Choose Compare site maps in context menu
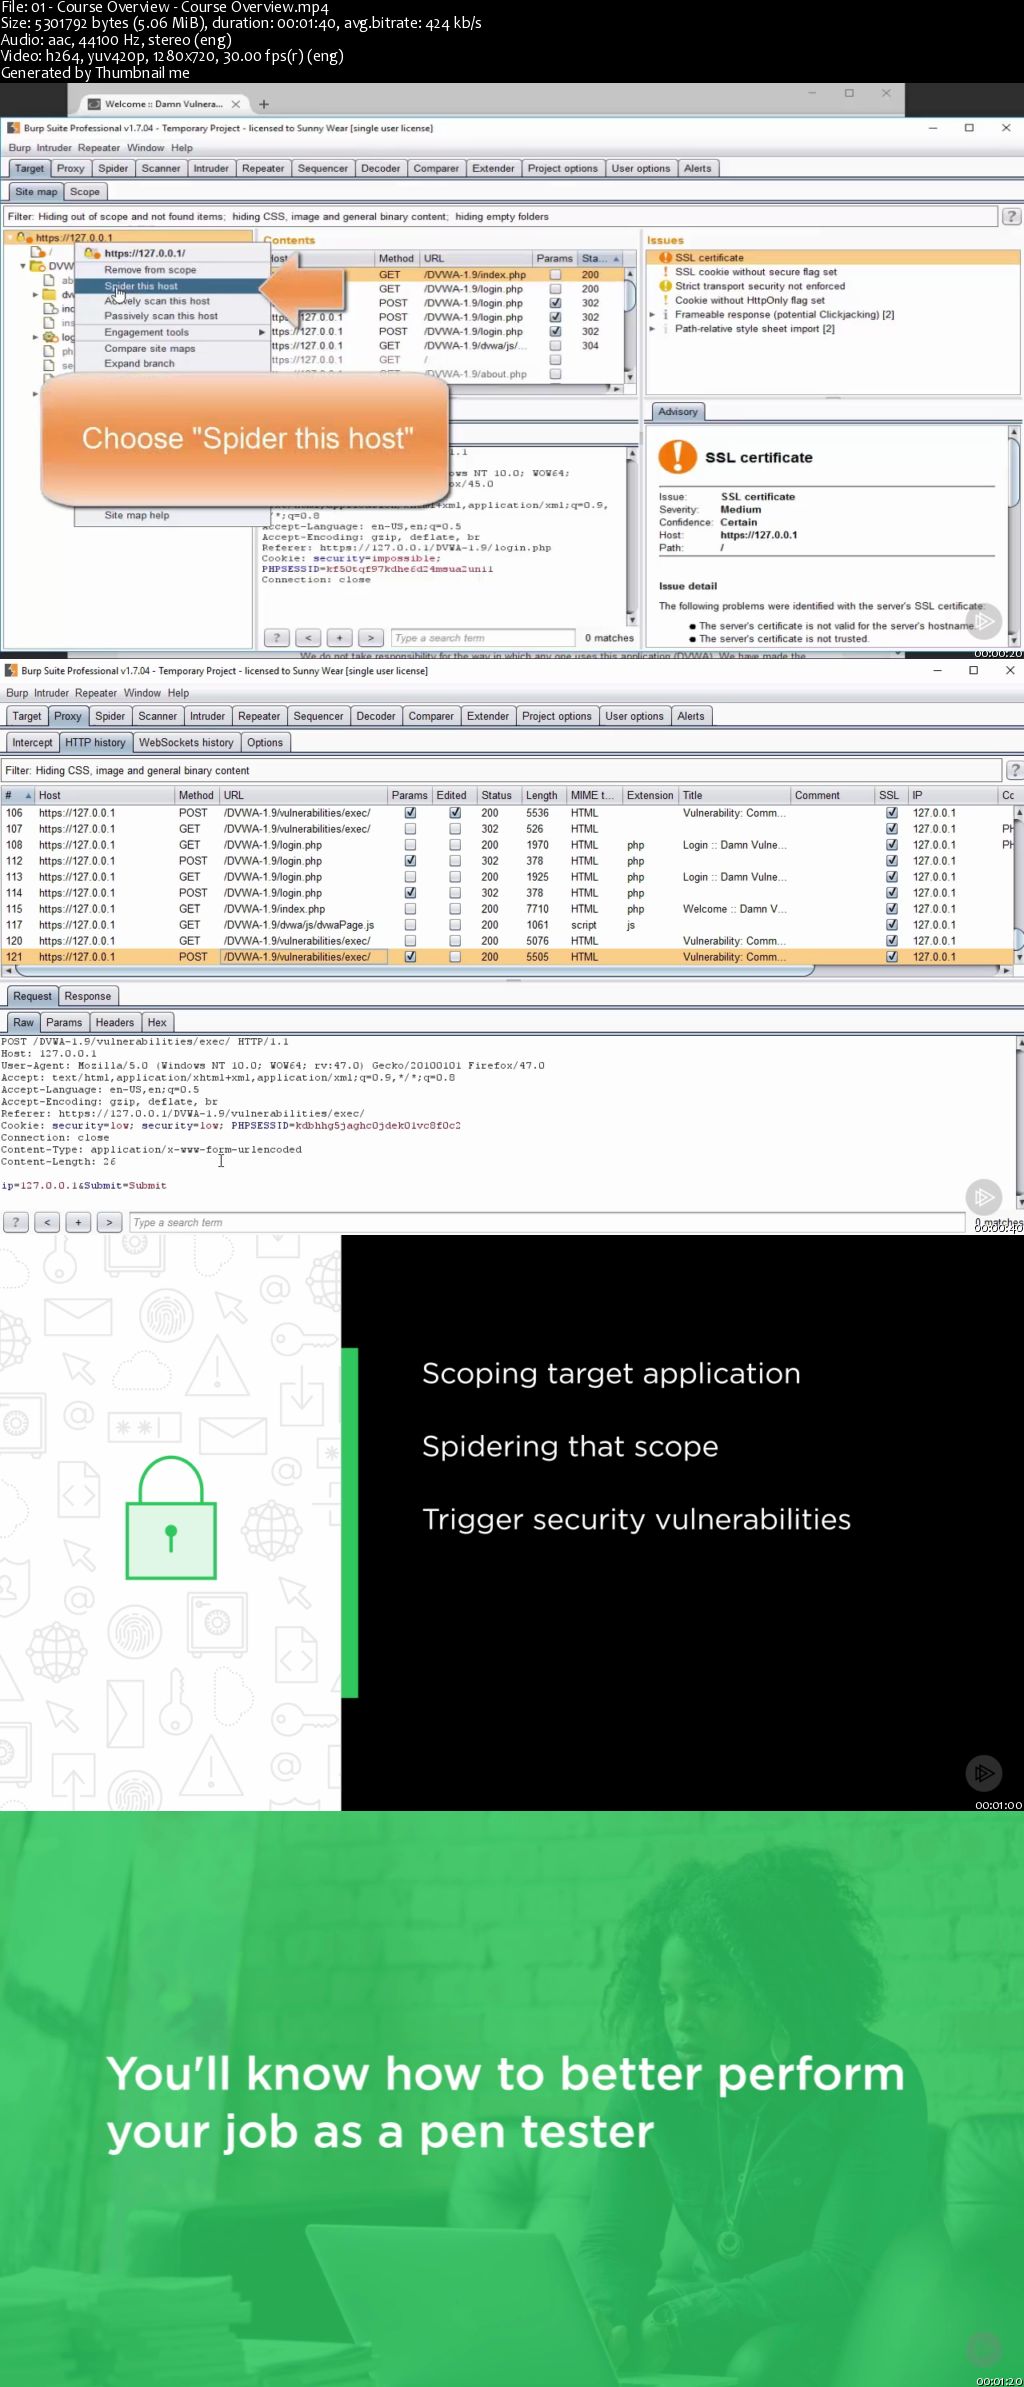 coord(150,349)
